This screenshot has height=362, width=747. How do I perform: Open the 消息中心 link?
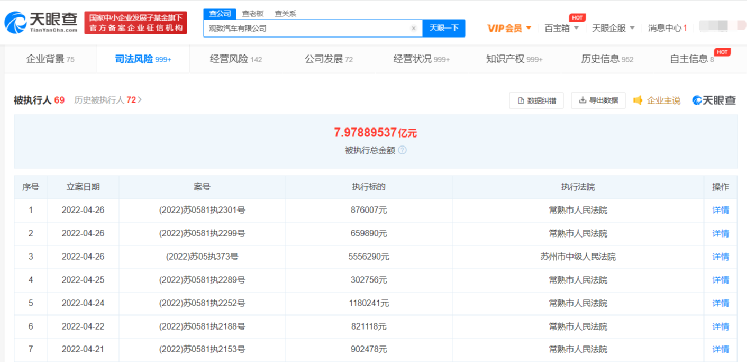[667, 28]
